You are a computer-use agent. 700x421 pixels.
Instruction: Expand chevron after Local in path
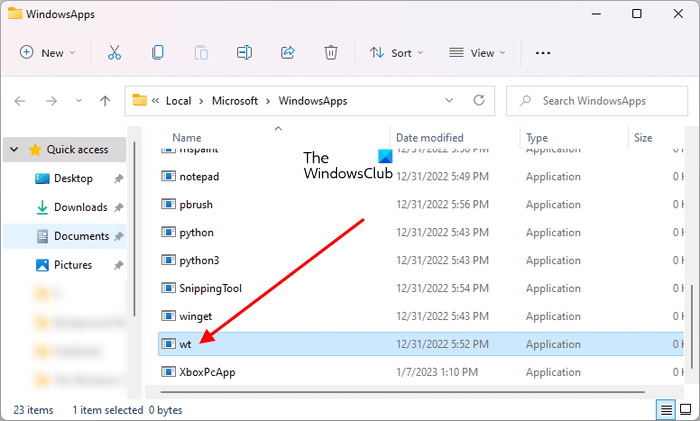201,101
